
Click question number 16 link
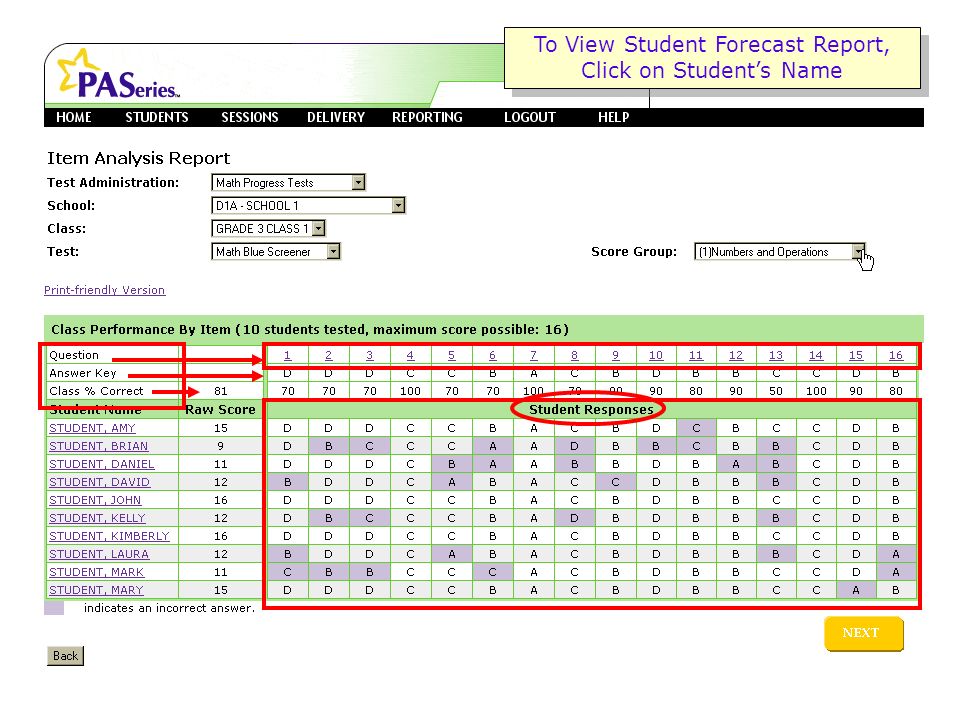tap(896, 355)
